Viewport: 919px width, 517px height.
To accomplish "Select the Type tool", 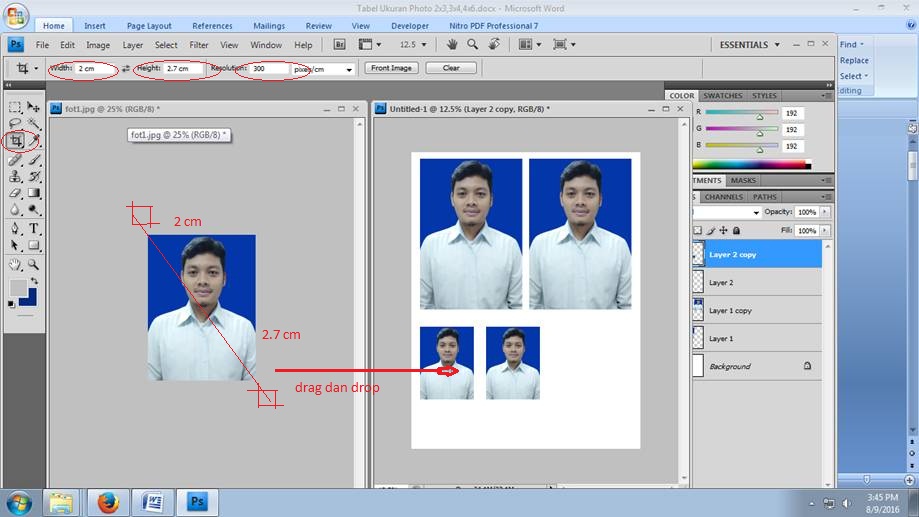I will pyautogui.click(x=34, y=228).
